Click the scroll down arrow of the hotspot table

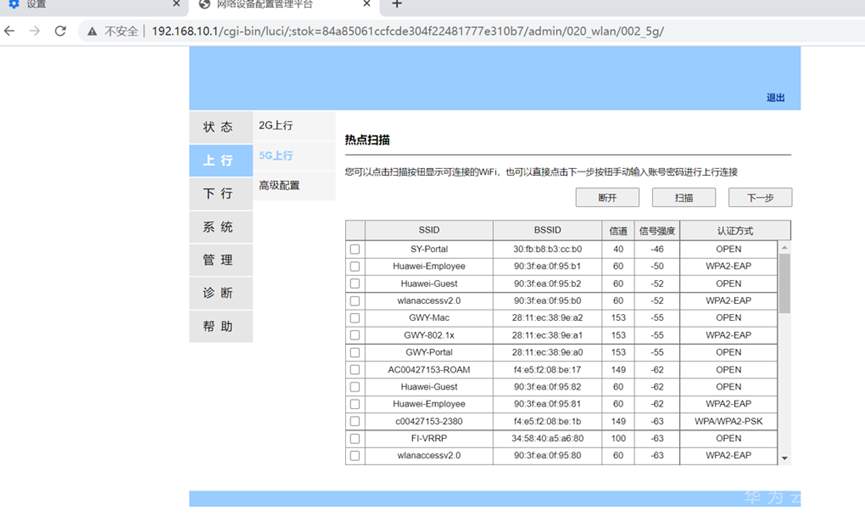point(784,459)
